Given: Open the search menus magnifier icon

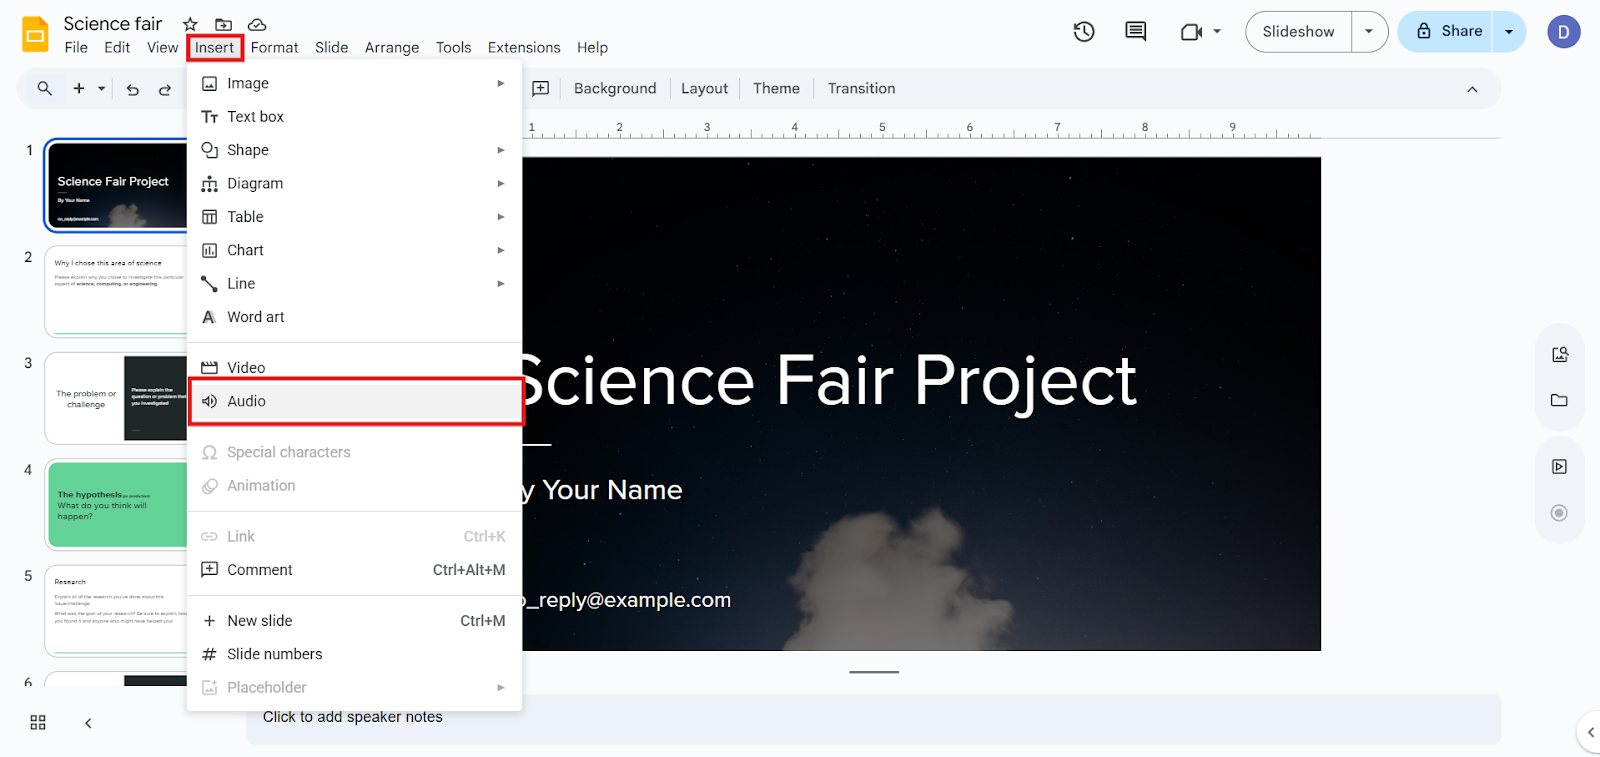Looking at the screenshot, I should coord(45,89).
